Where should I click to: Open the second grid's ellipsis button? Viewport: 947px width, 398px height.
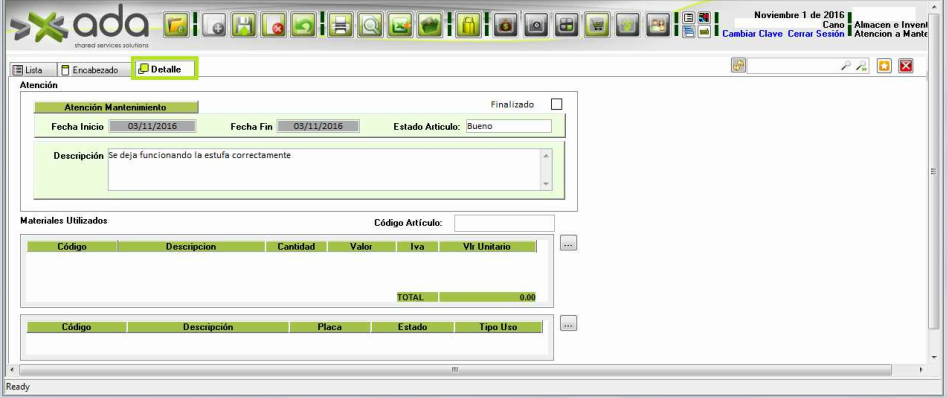pos(568,324)
